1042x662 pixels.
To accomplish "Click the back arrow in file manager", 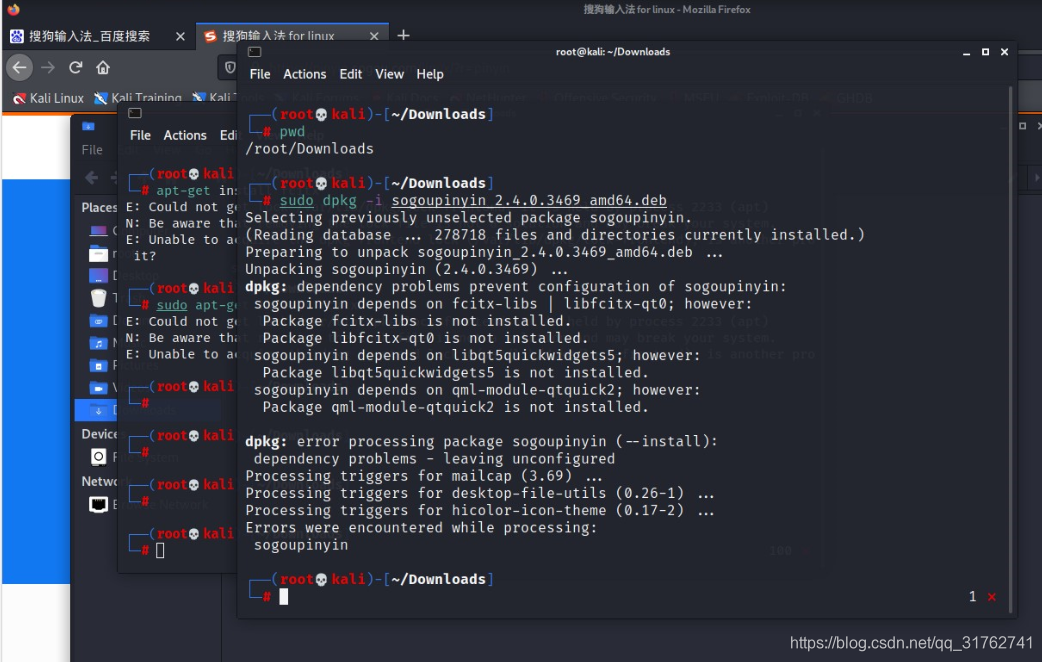I will point(92,177).
